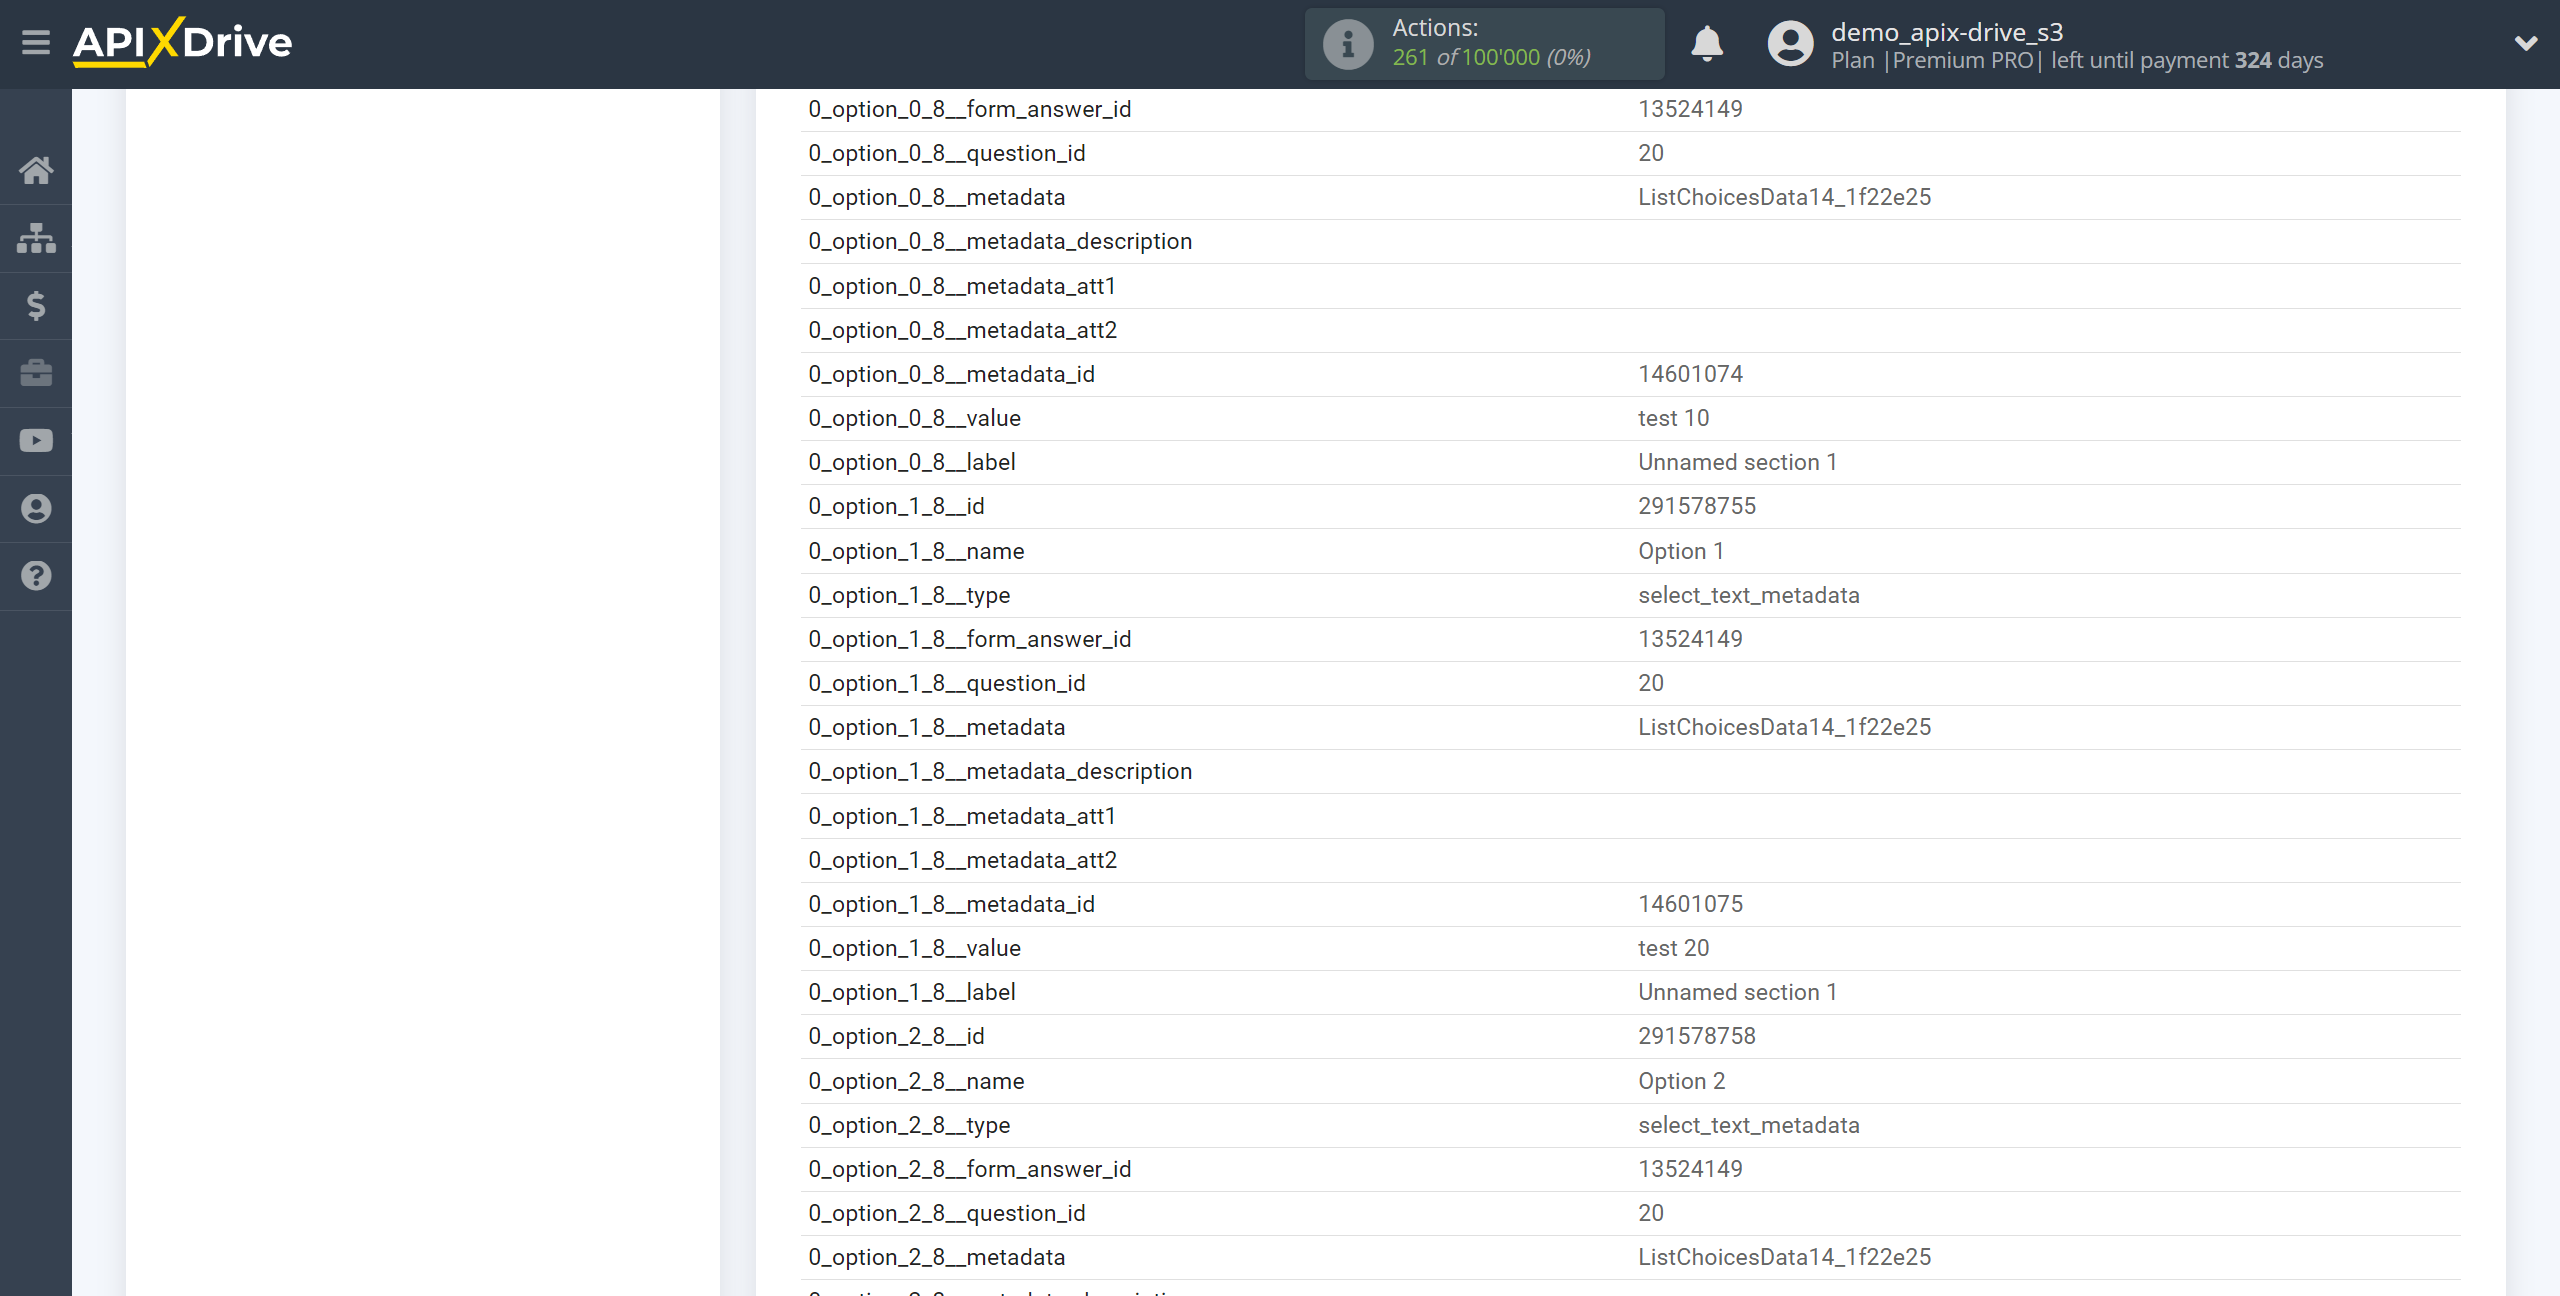Image resolution: width=2560 pixels, height=1296 pixels.
Task: Click 0_option_2_8__form_answer_id row
Action: click(x=1630, y=1169)
